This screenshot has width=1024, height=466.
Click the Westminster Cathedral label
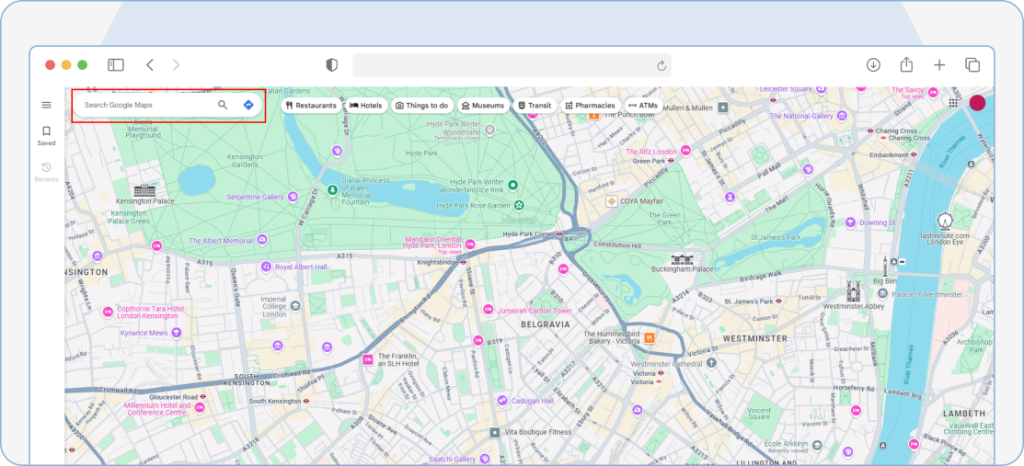tap(667, 364)
